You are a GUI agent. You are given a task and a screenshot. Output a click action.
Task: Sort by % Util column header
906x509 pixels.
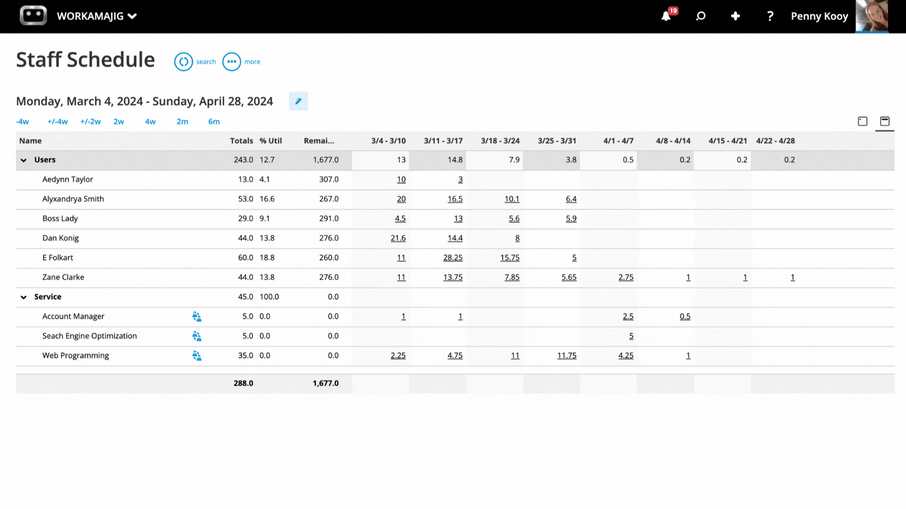pyautogui.click(x=271, y=140)
